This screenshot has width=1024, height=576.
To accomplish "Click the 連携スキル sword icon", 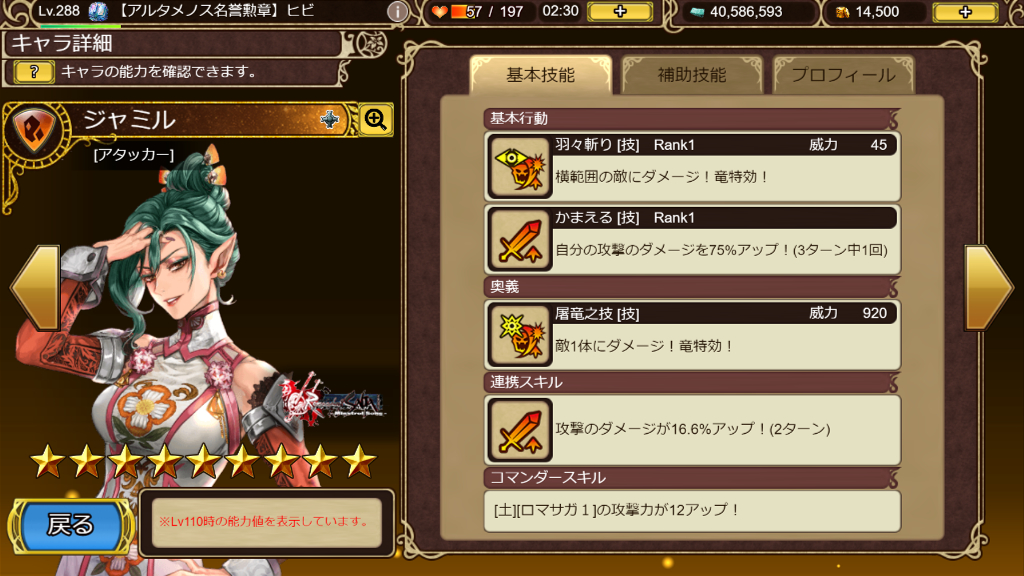I will [x=519, y=430].
